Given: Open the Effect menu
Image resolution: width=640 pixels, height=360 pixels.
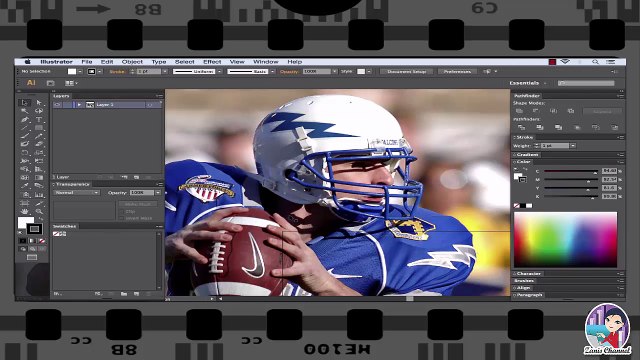Looking at the screenshot, I should tap(212, 62).
